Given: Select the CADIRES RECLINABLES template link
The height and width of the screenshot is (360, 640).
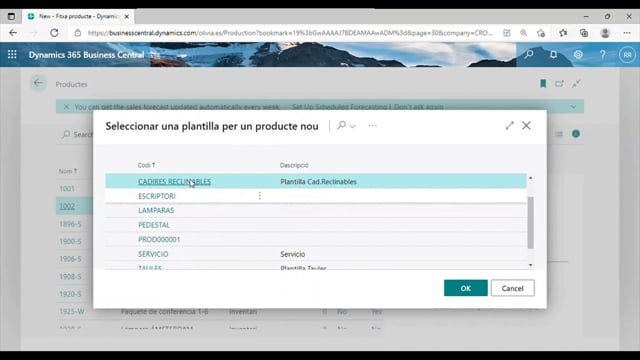Looking at the screenshot, I should pyautogui.click(x=174, y=182).
